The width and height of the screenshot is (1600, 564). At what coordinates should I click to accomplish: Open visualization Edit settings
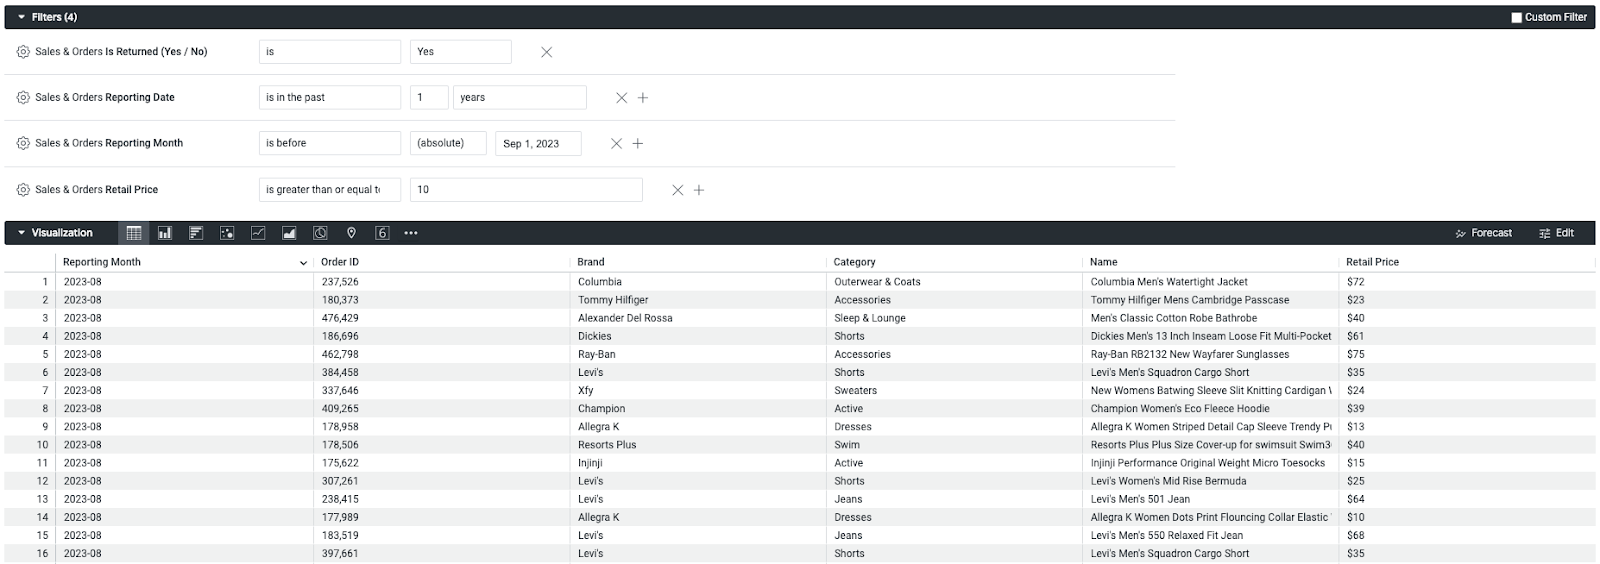(1556, 233)
